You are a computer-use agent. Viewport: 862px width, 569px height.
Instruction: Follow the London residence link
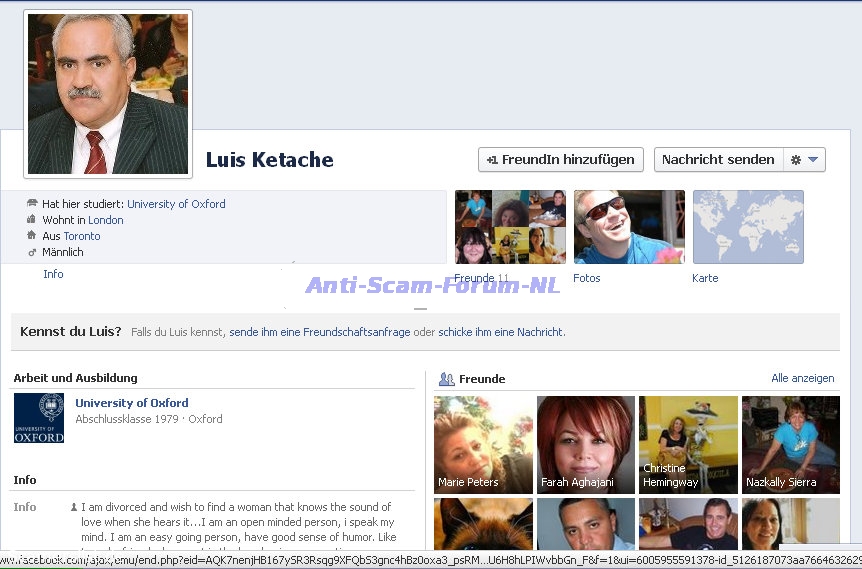(x=106, y=220)
